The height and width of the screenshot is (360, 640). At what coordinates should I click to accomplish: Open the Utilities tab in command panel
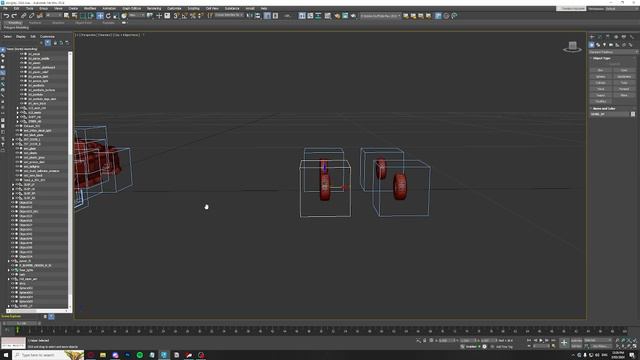click(x=631, y=37)
